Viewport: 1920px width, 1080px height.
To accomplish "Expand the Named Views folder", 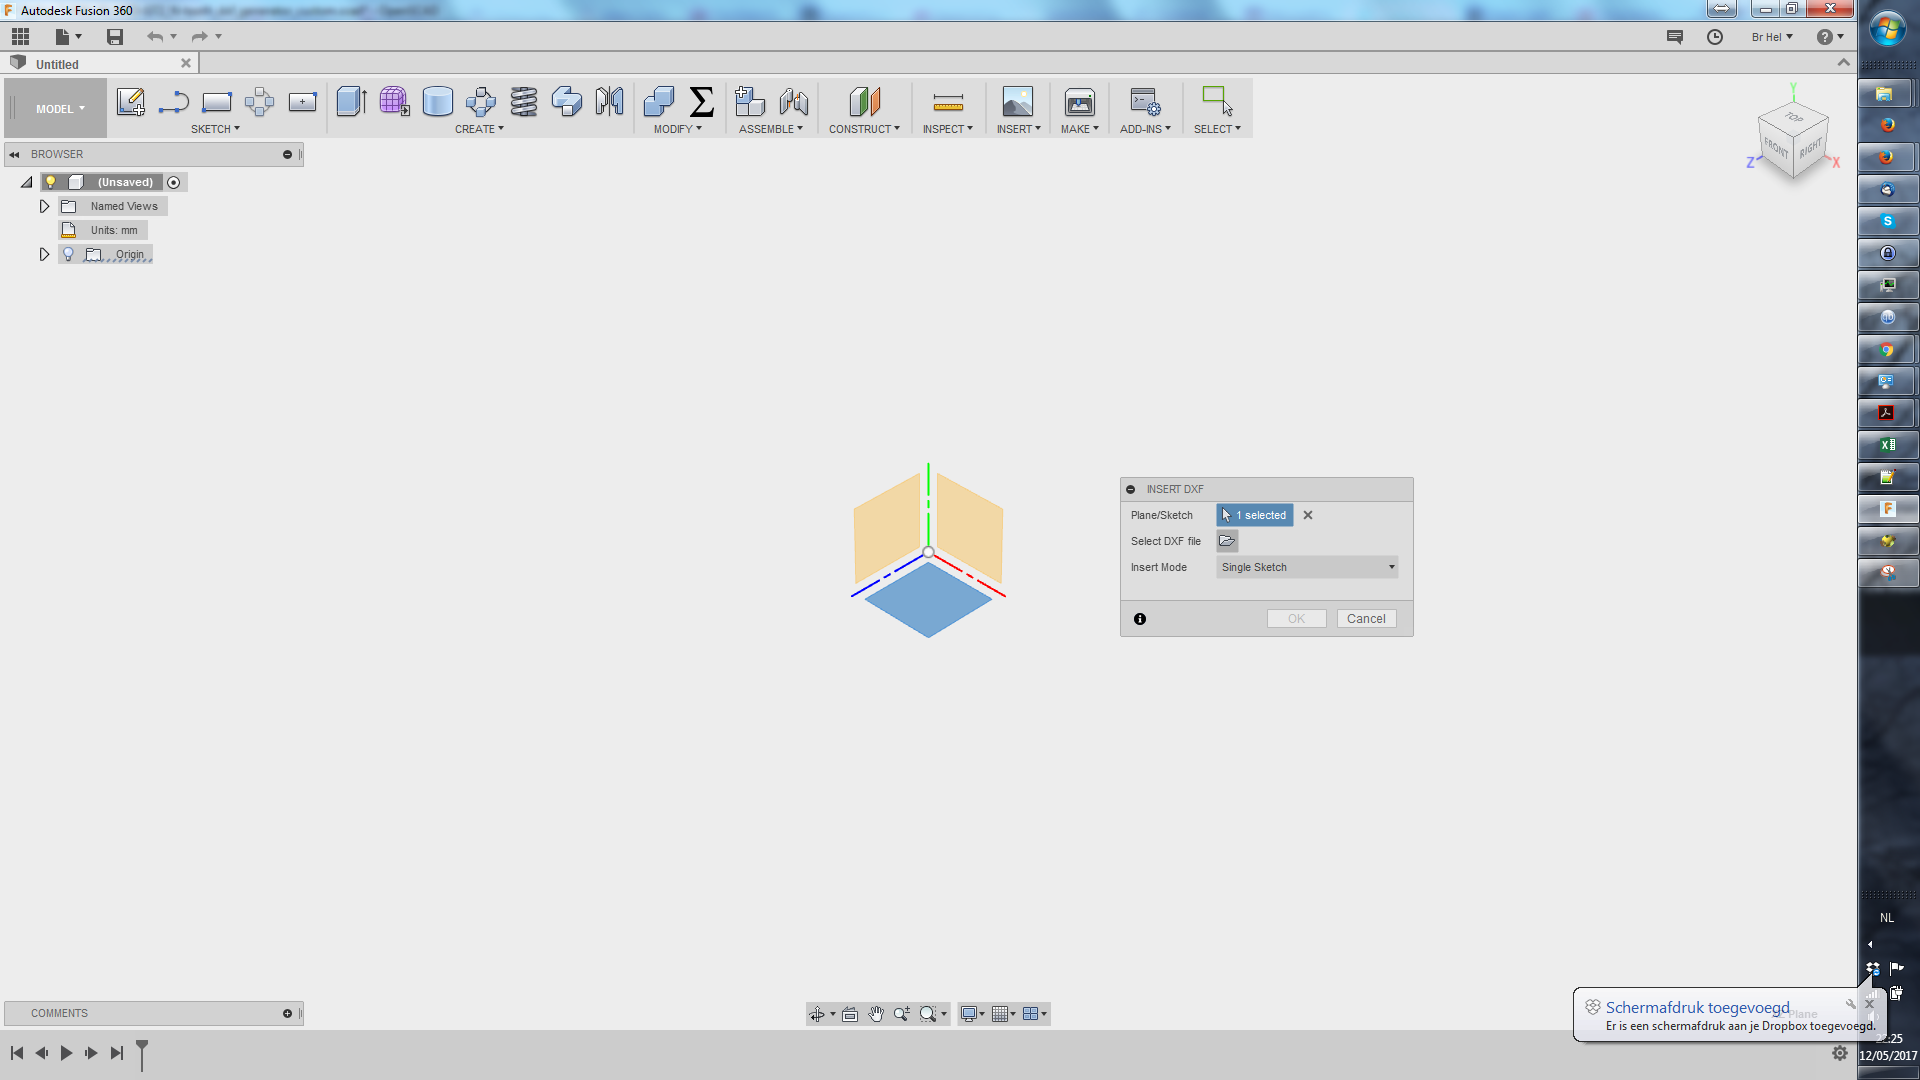I will pos(44,206).
